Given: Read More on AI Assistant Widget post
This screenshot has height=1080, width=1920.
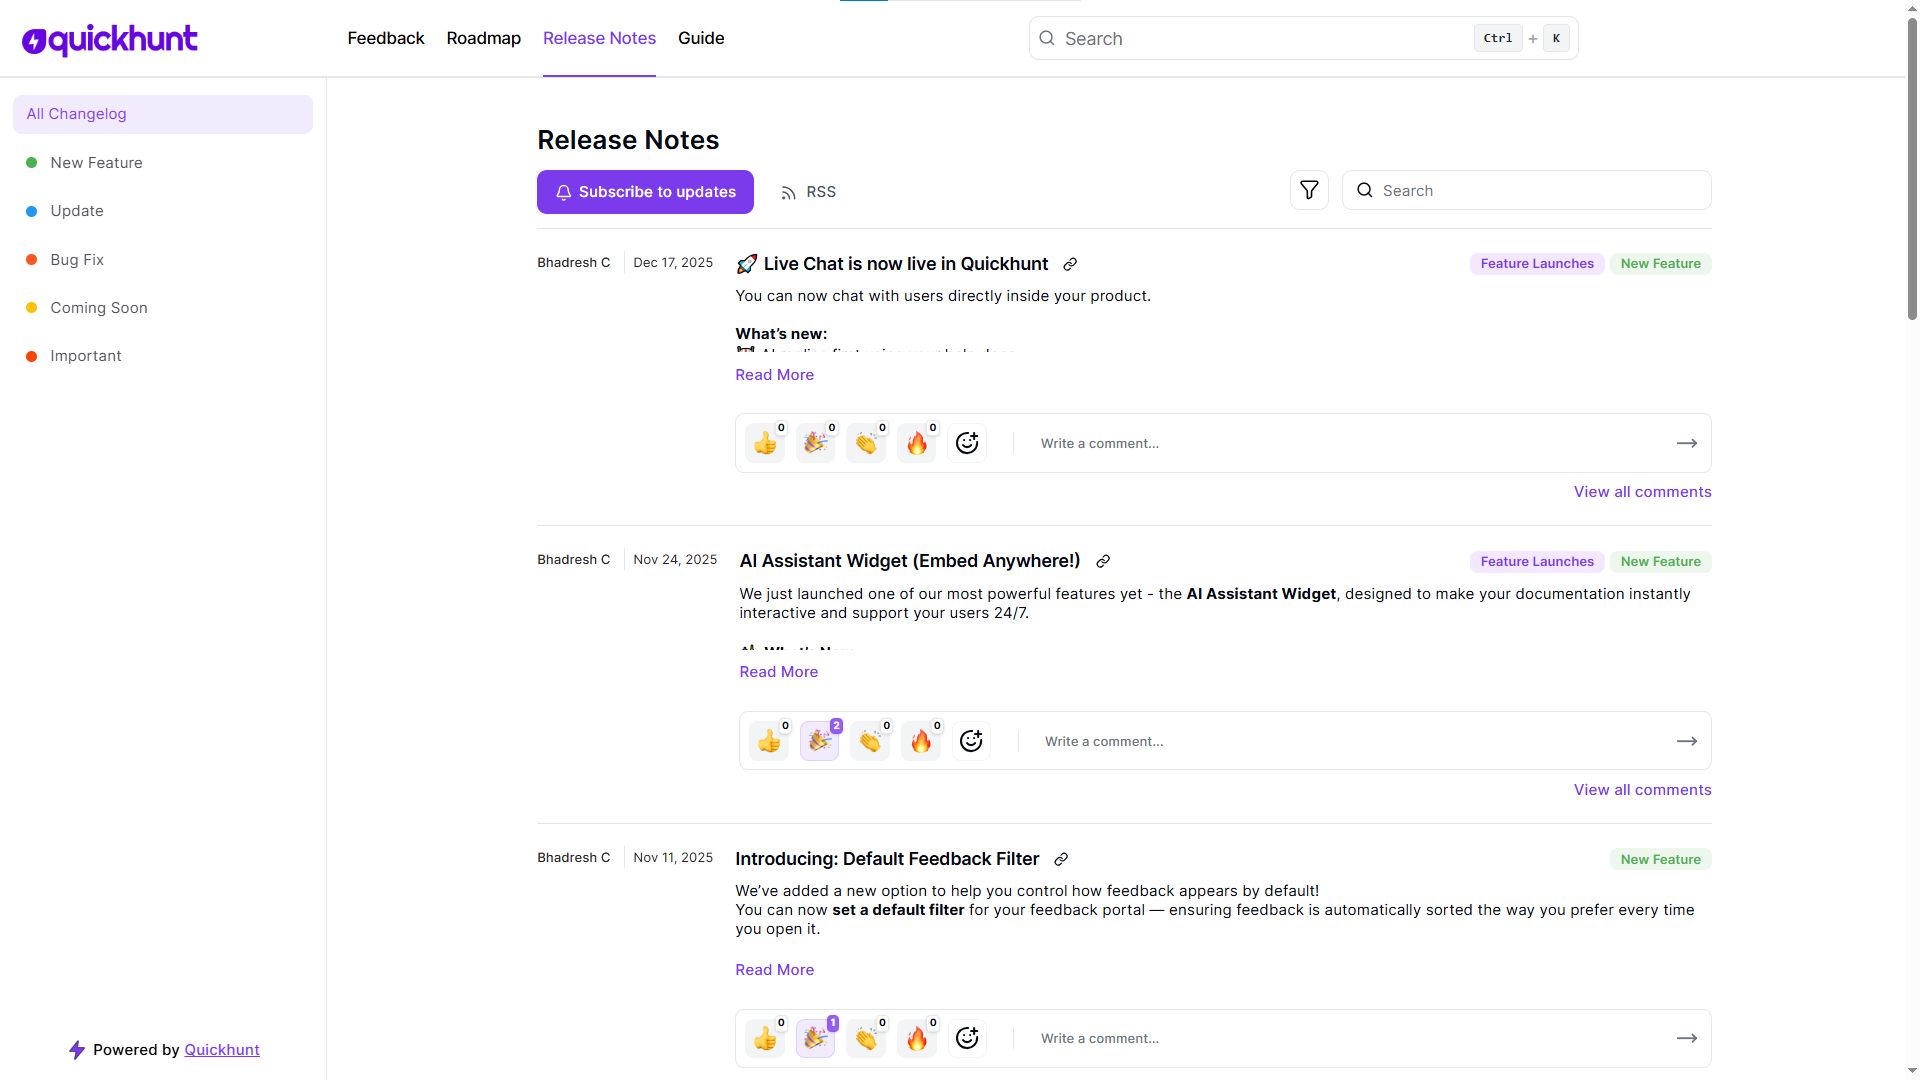Looking at the screenshot, I should pyautogui.click(x=778, y=672).
